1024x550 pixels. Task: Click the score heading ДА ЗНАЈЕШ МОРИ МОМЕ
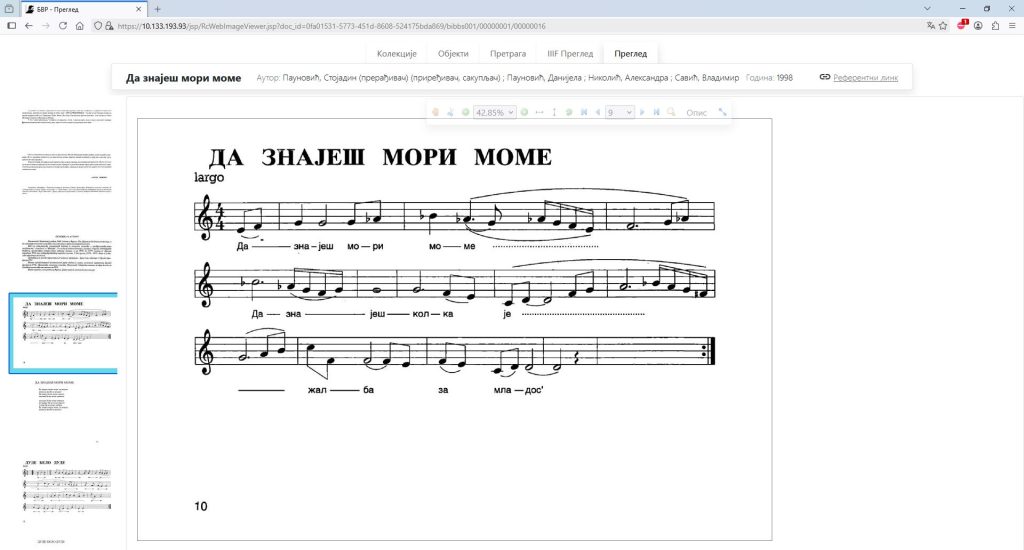tap(380, 157)
